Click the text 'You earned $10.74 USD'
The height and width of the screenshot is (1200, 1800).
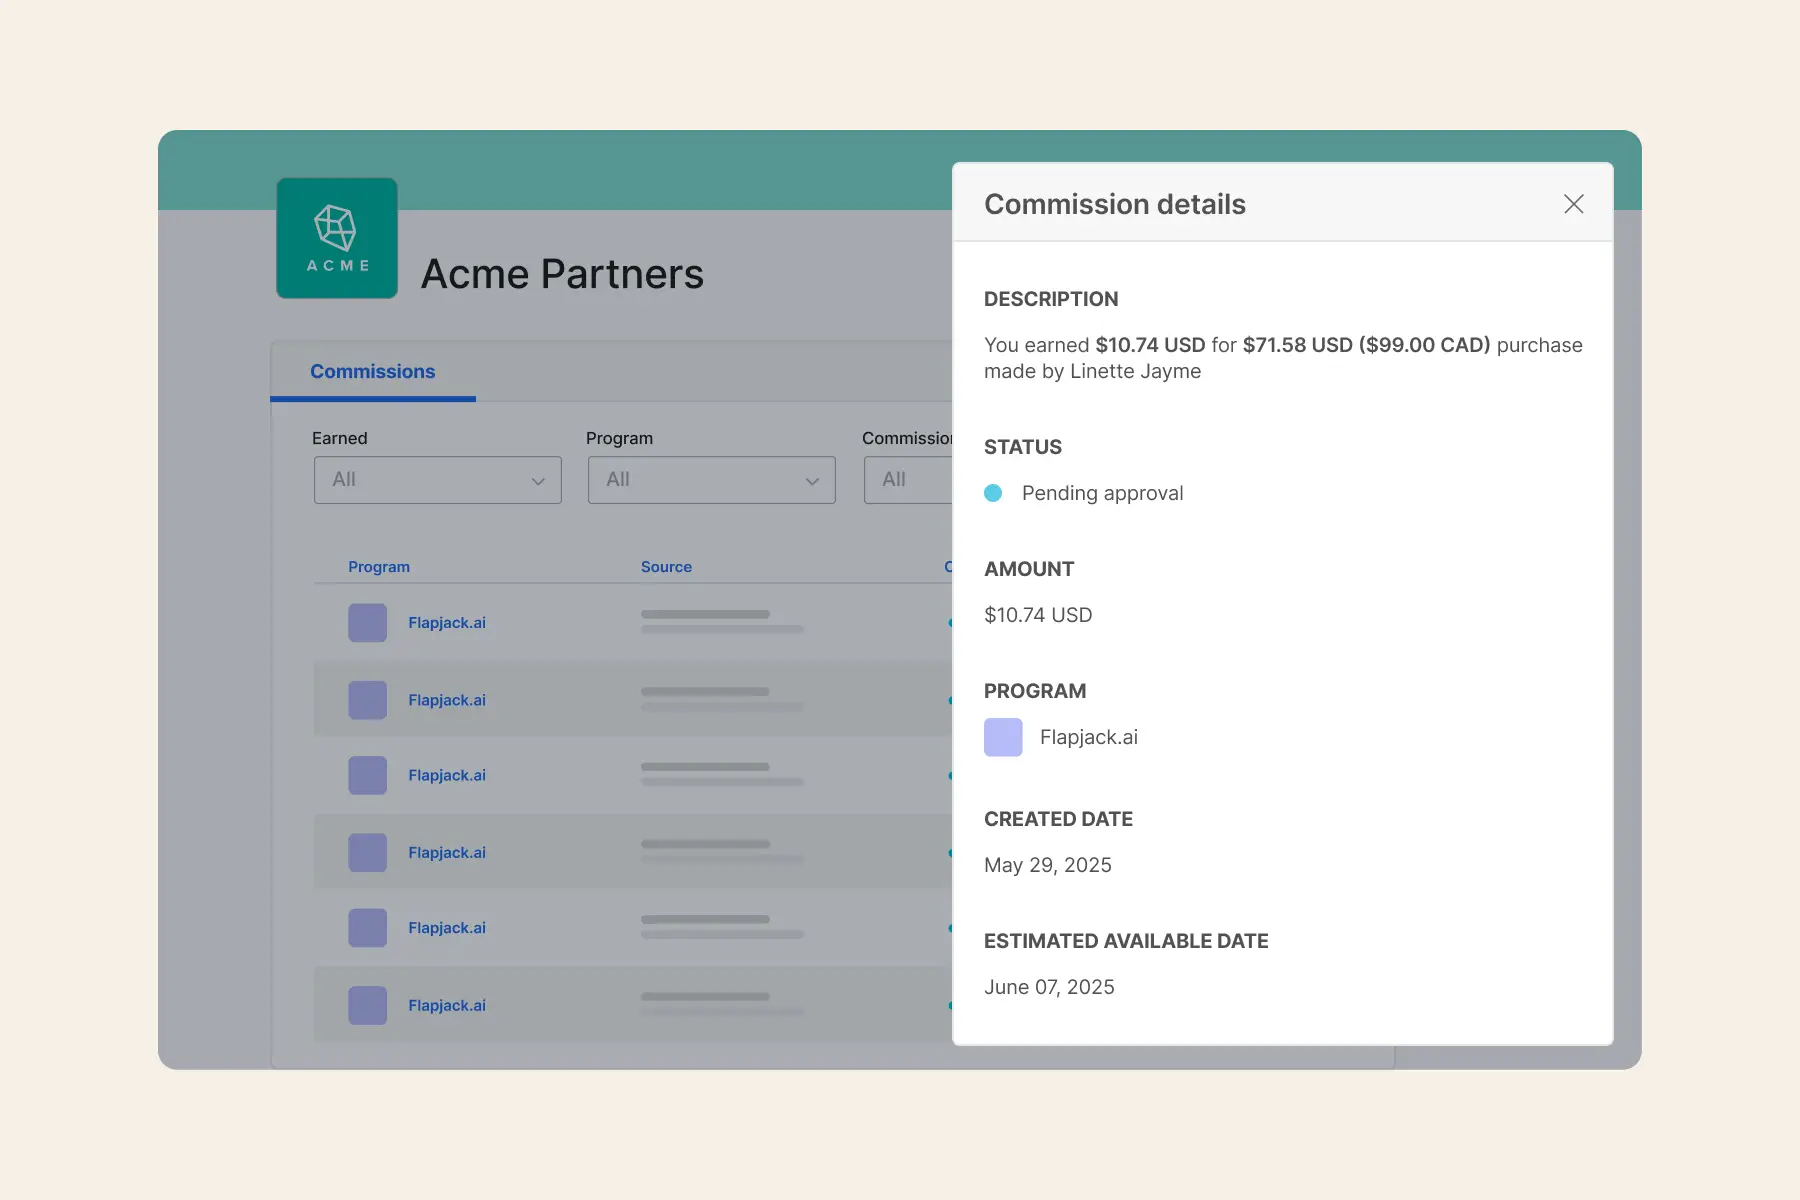[x=1095, y=345]
